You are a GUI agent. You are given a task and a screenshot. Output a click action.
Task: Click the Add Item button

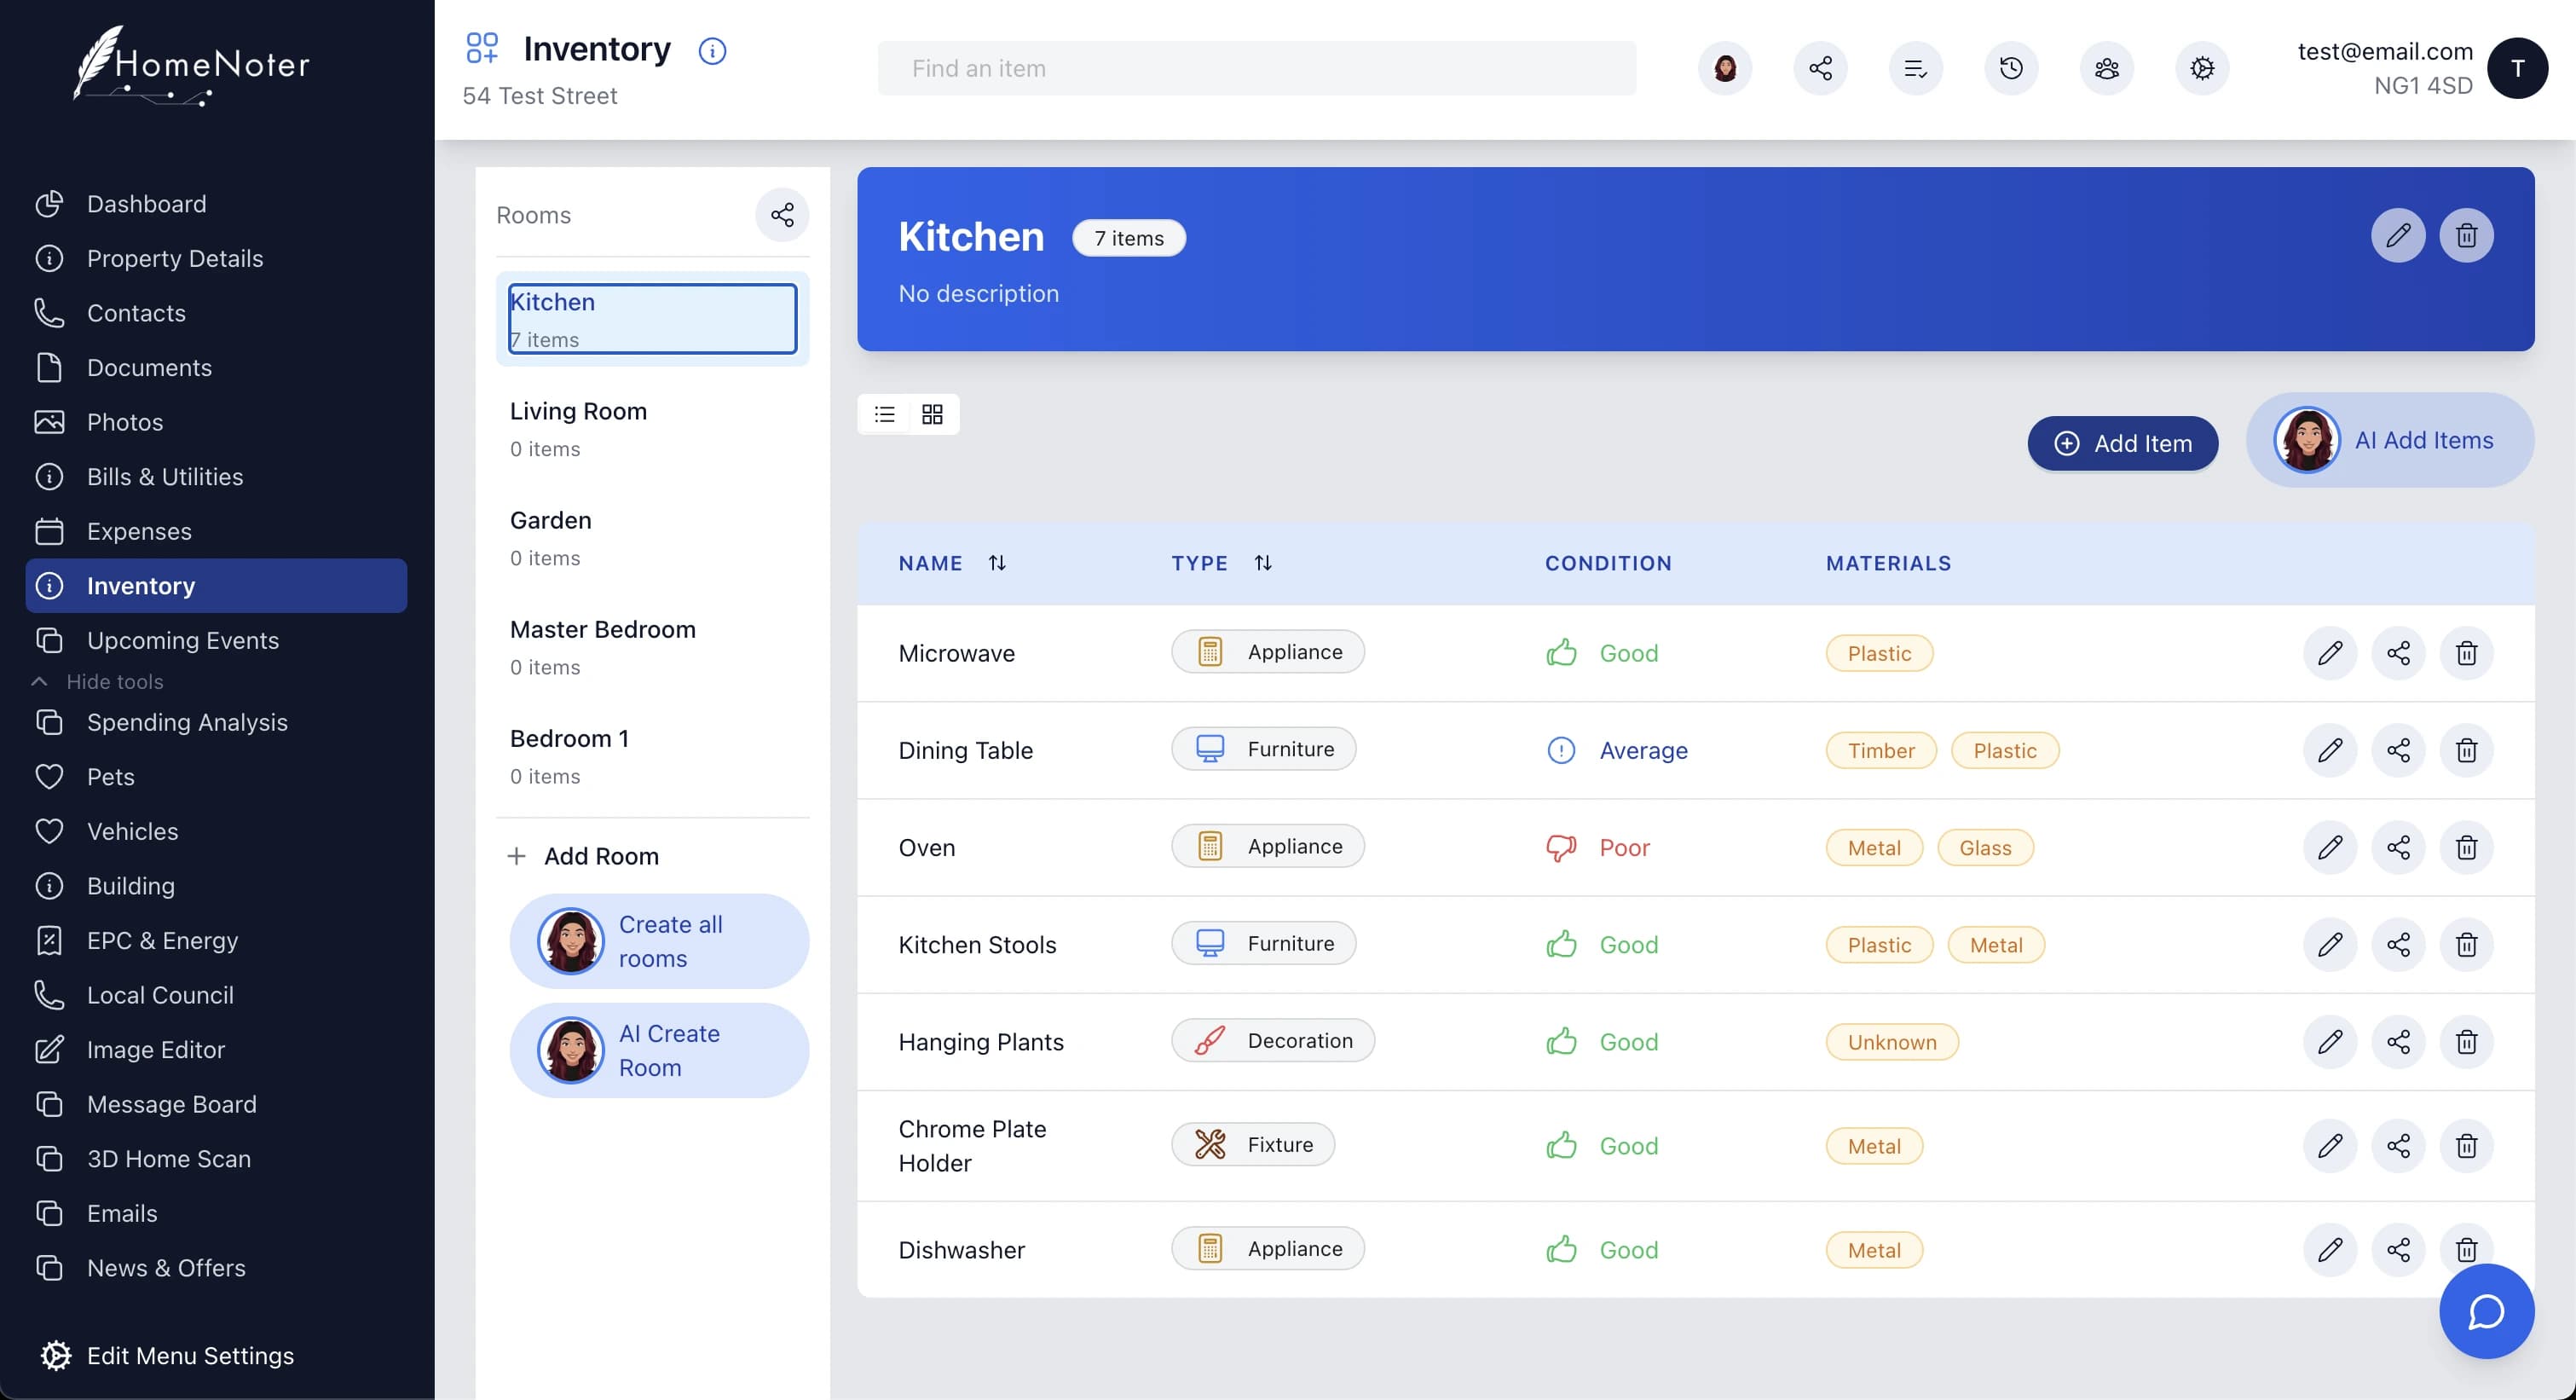click(2122, 443)
